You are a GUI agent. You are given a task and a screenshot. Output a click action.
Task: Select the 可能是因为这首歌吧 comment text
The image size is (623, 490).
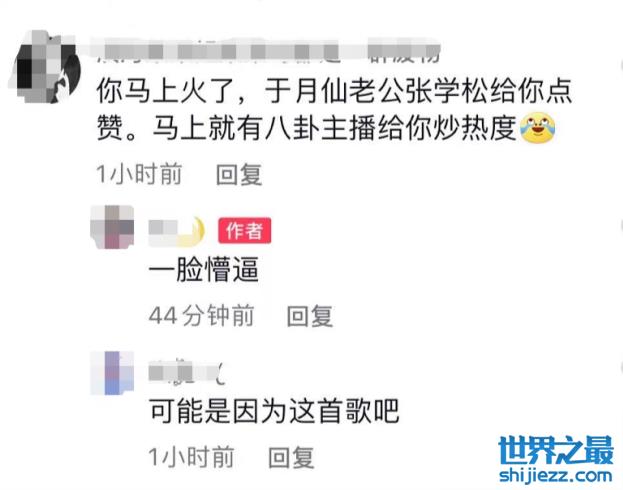click(274, 410)
